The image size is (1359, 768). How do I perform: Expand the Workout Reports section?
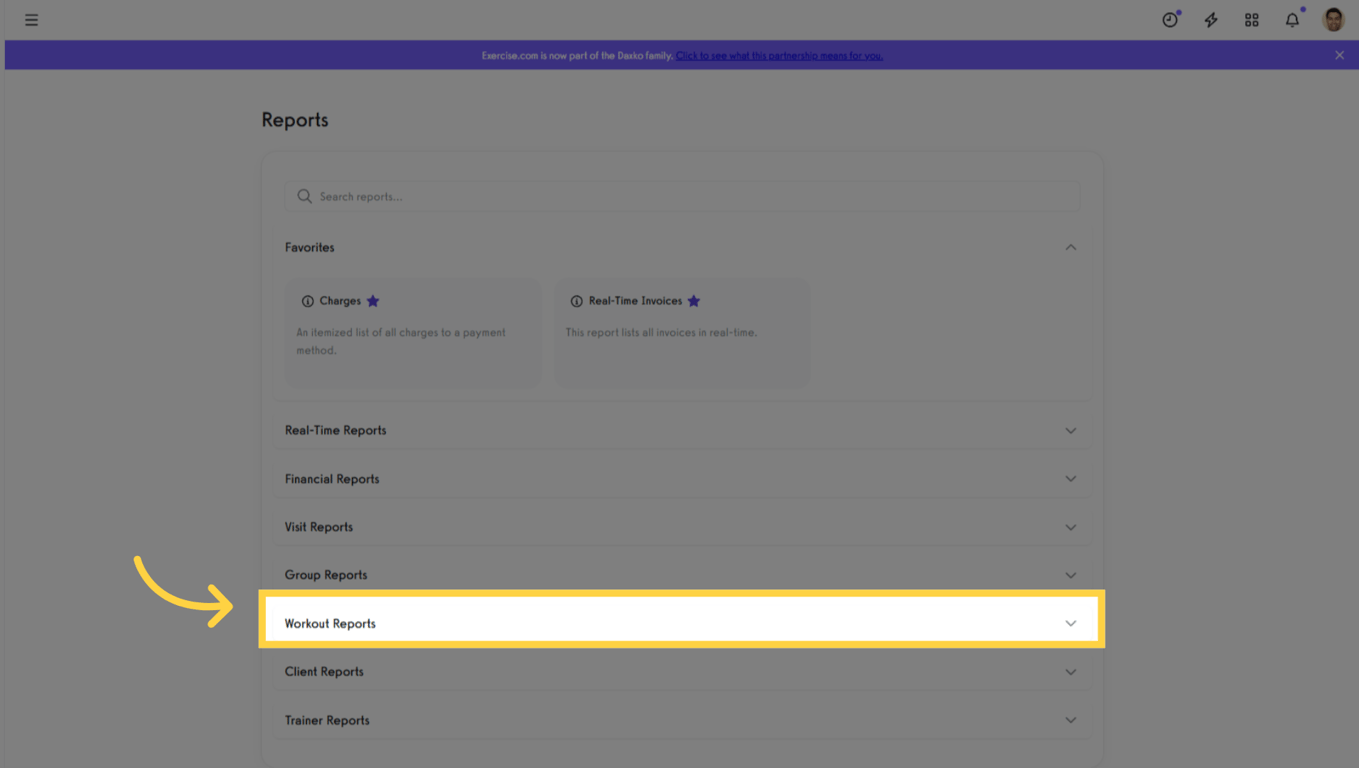pos(1070,622)
